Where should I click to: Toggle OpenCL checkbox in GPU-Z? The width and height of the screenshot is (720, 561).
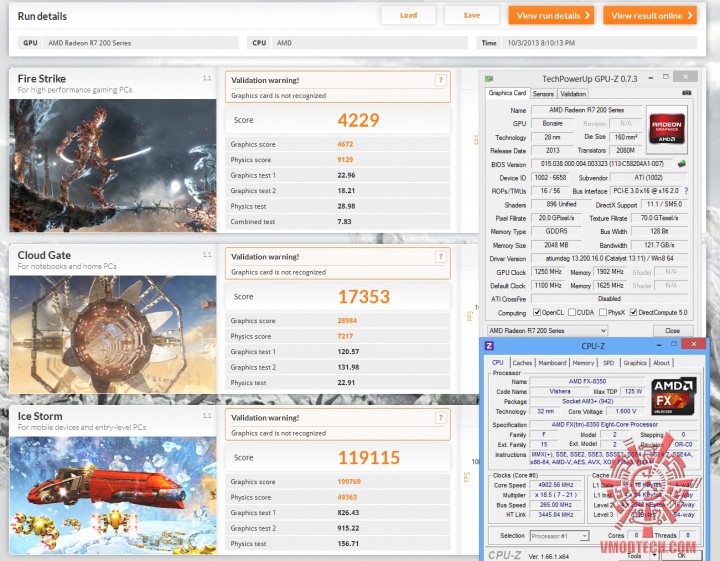[x=537, y=313]
